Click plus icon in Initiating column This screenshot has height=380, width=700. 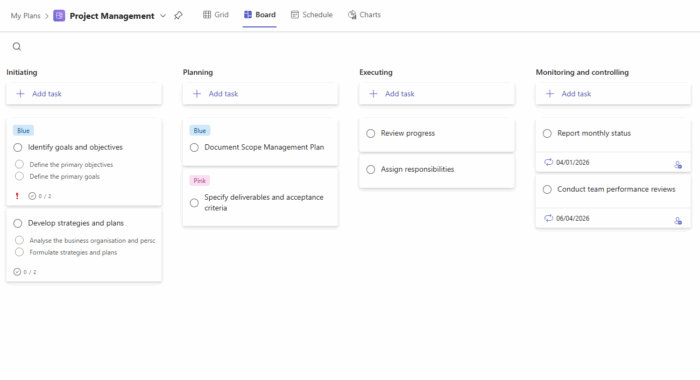pos(20,94)
